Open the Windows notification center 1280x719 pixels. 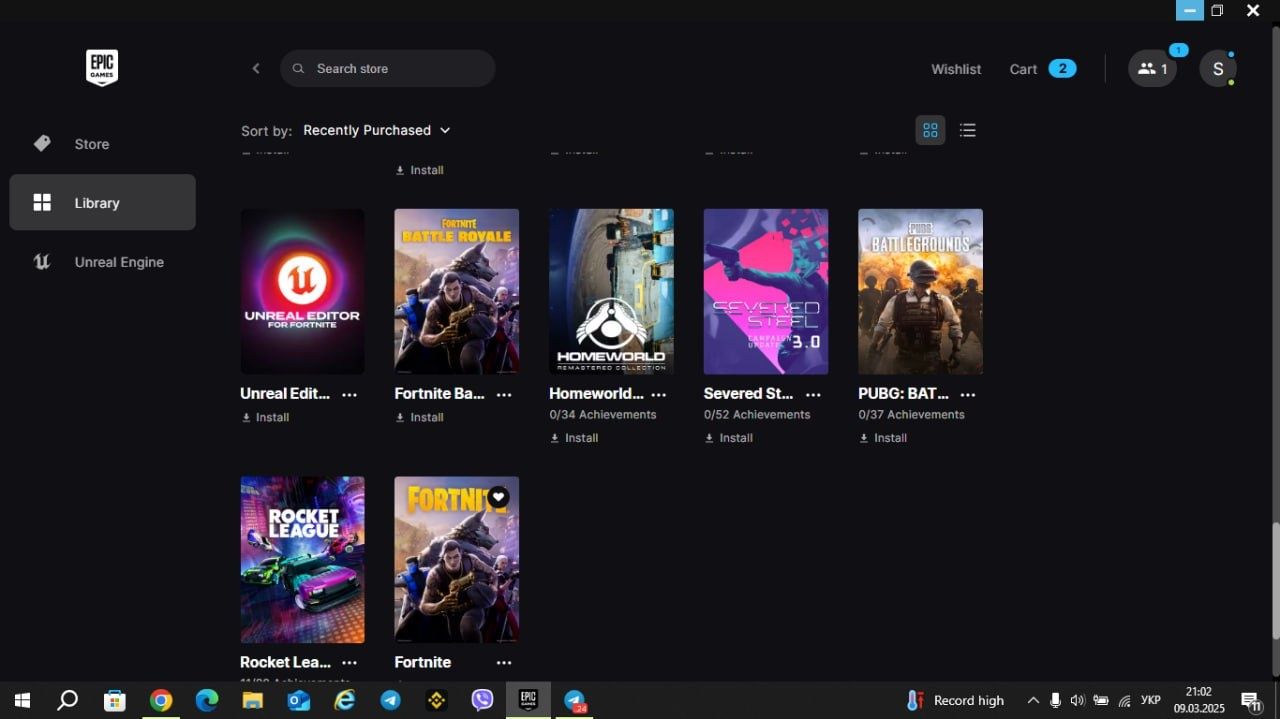pyautogui.click(x=1251, y=700)
